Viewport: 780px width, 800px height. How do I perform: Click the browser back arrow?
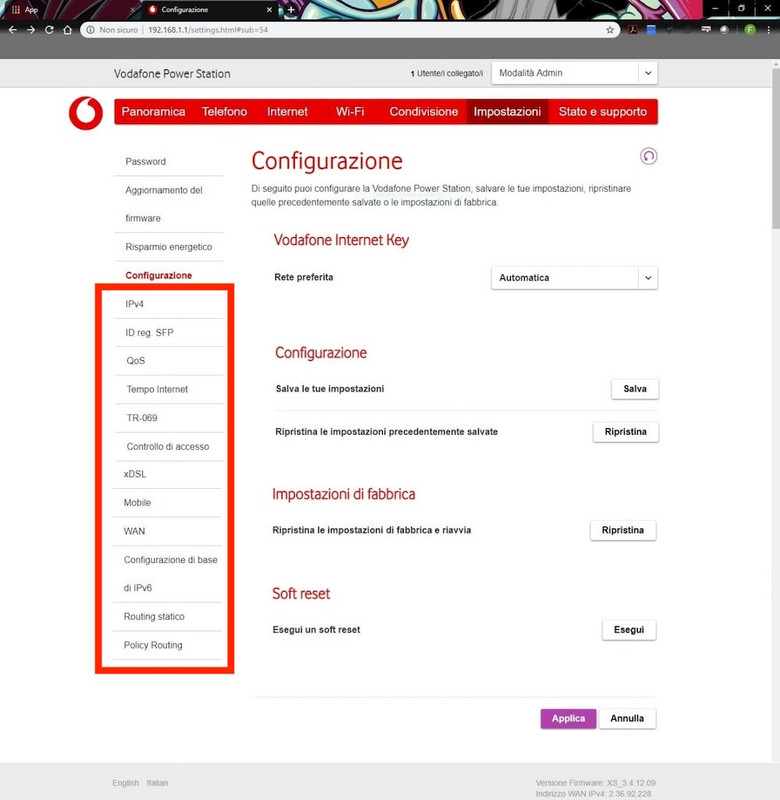(x=13, y=30)
